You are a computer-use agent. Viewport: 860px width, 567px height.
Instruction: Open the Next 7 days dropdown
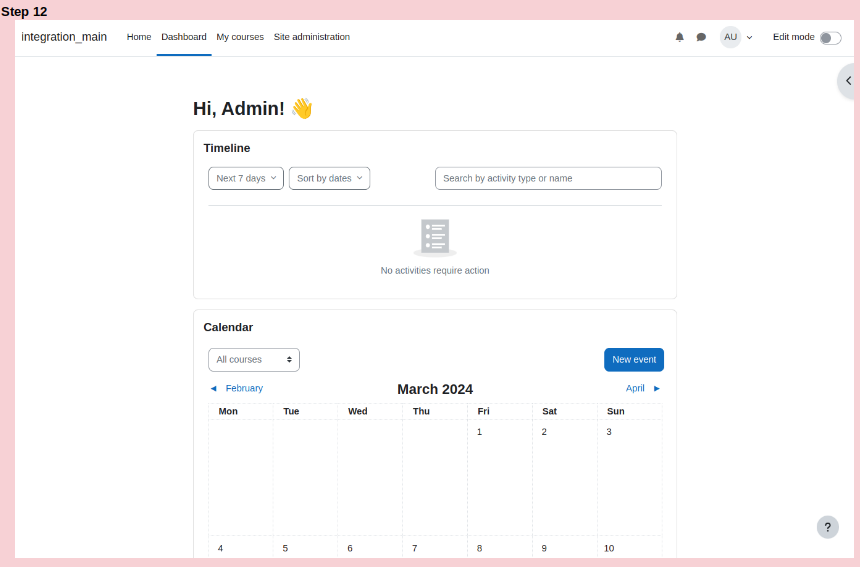246,178
